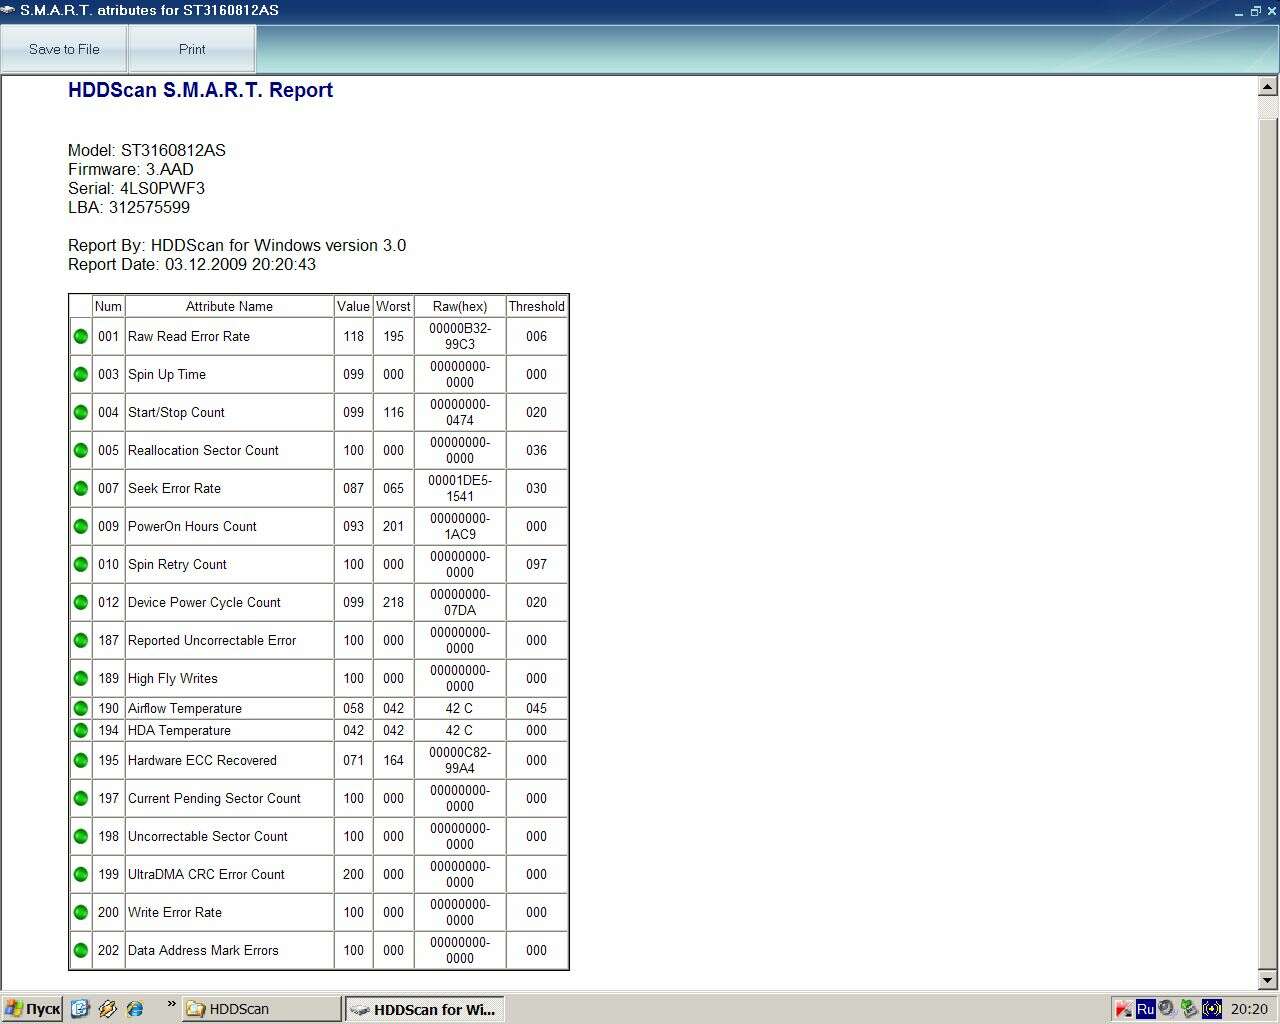Viewport: 1280px width, 1024px height.
Task: Click the UltraDMA CRC Error Count status icon
Action: click(x=81, y=874)
